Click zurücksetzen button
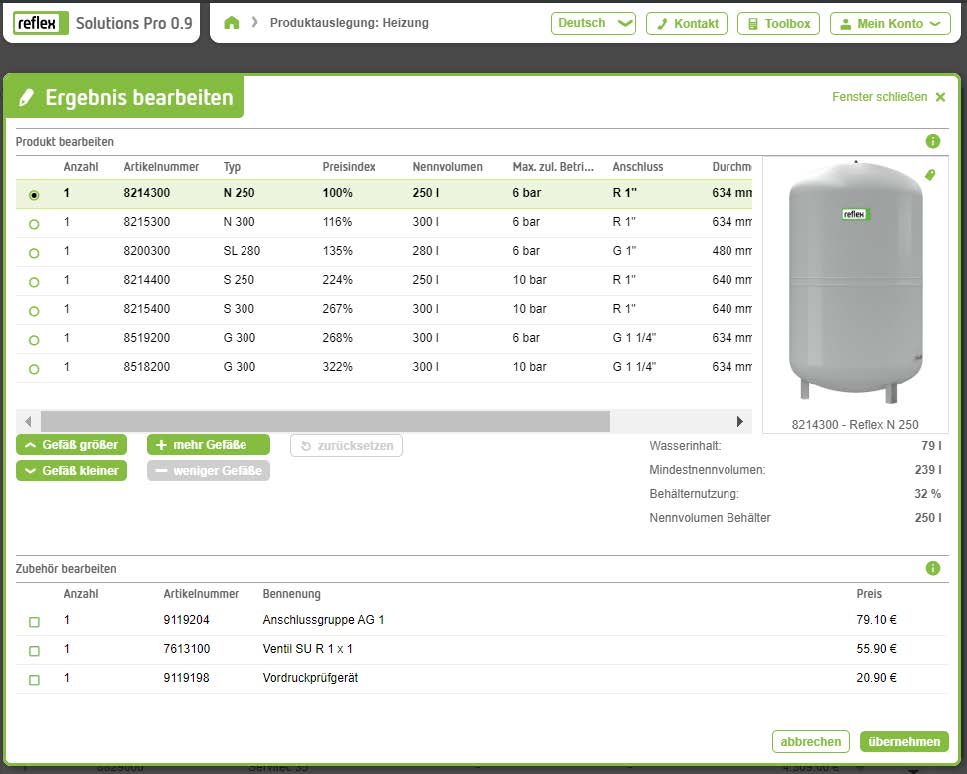This screenshot has height=774, width=967. coord(347,445)
